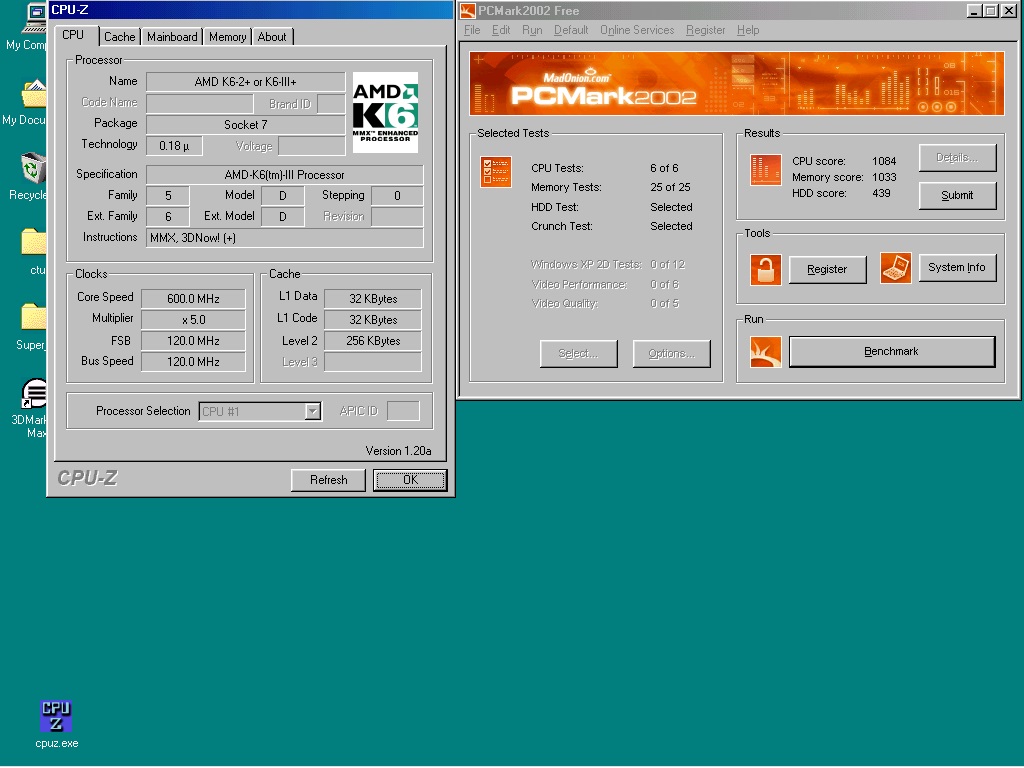
Task: Open the Edit menu in PCMark2002
Action: pyautogui.click(x=501, y=30)
